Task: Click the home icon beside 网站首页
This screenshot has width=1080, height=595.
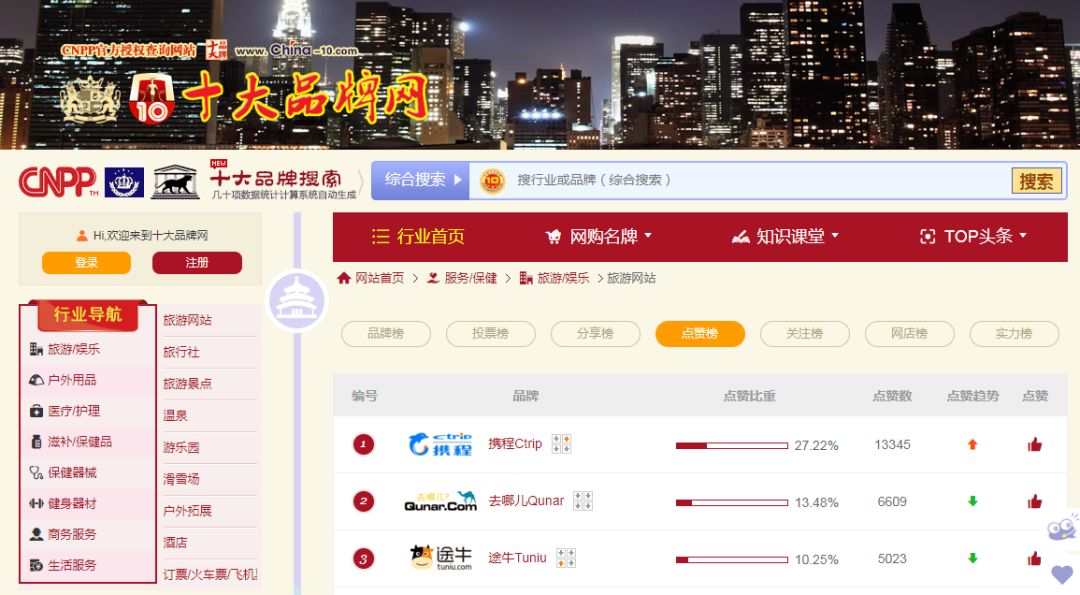Action: coord(344,278)
